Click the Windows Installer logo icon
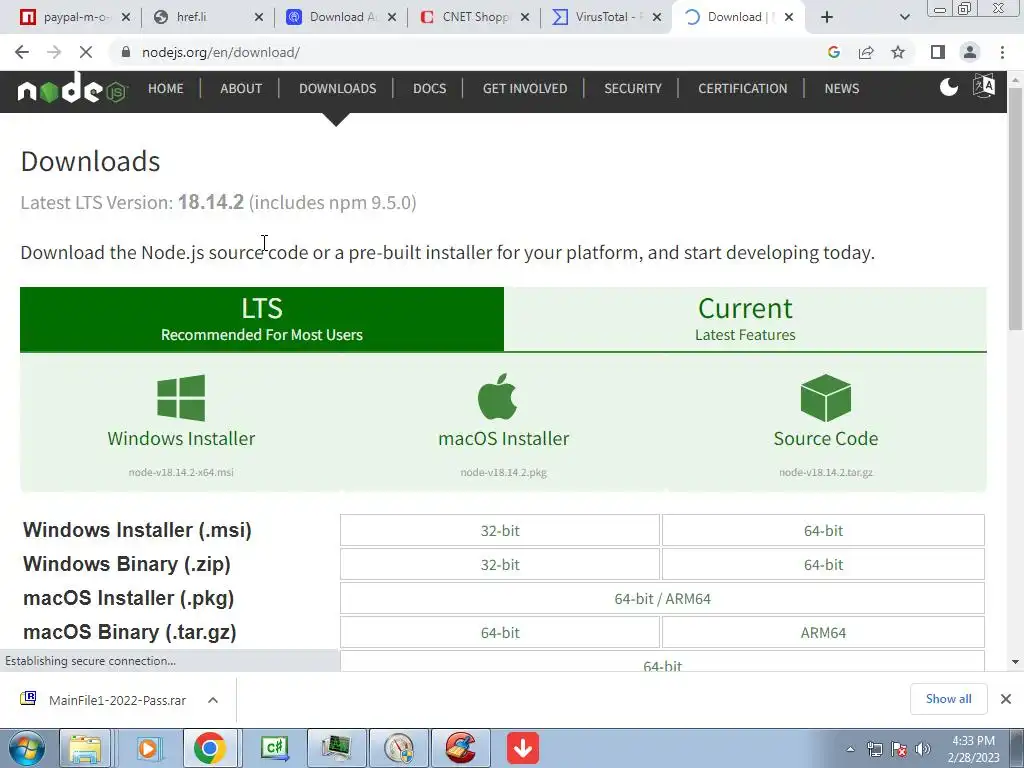The width and height of the screenshot is (1024, 768). click(x=181, y=398)
